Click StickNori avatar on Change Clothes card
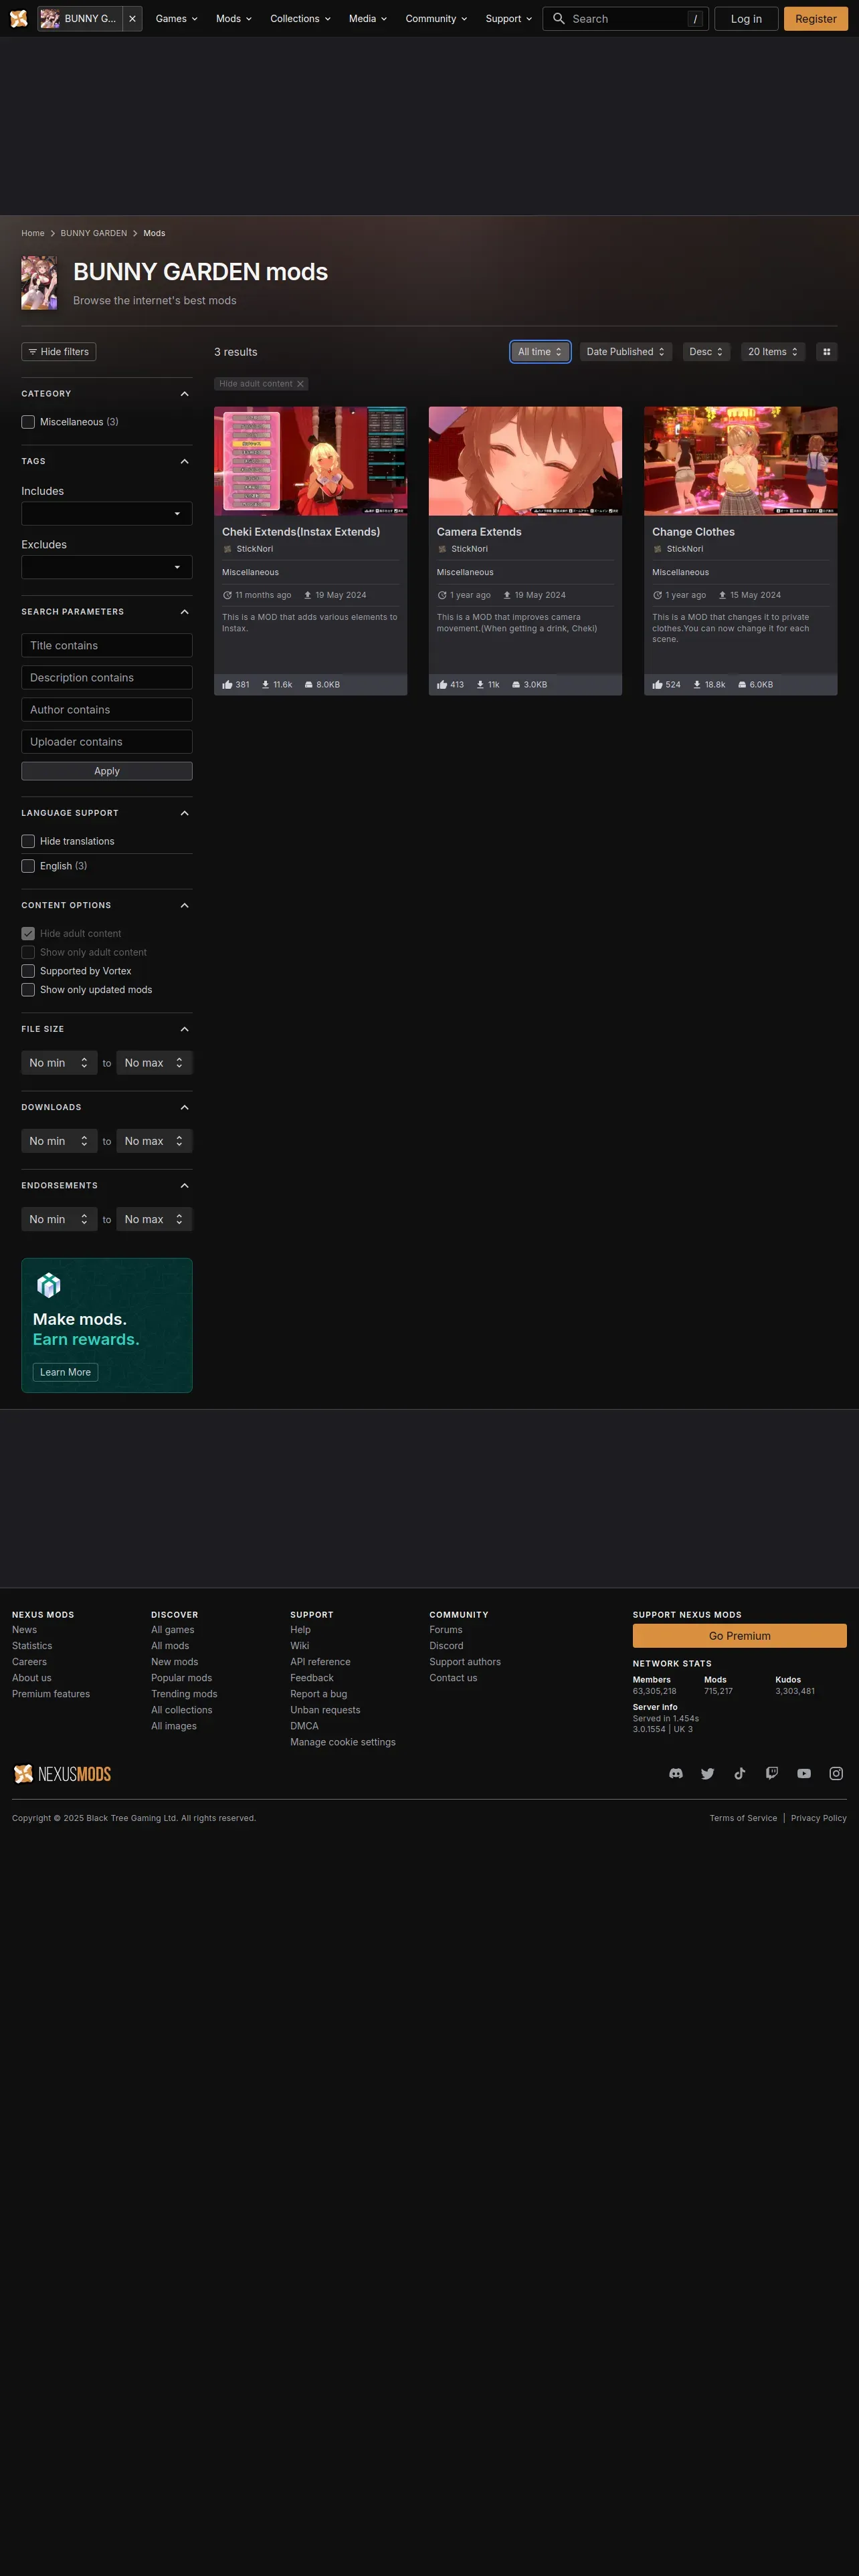859x2576 pixels. point(658,549)
